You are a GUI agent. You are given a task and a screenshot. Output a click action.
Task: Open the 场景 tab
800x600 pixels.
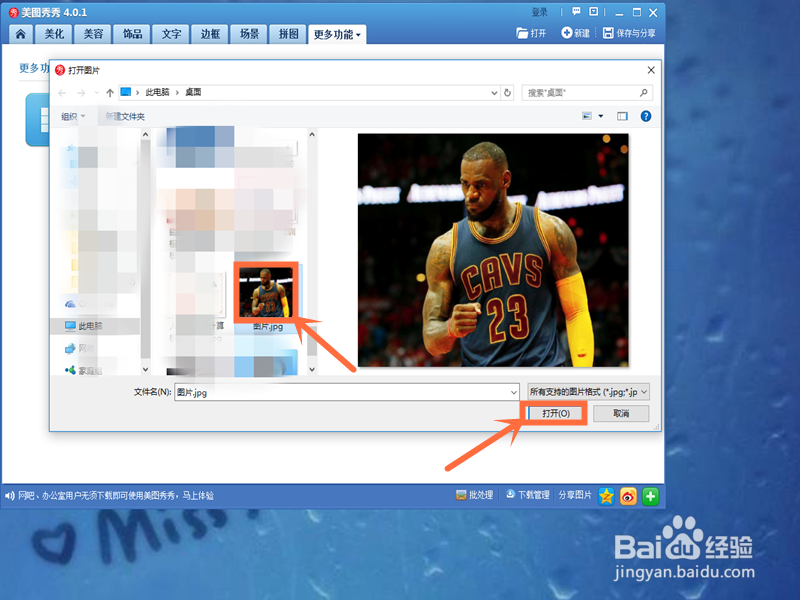tap(249, 34)
